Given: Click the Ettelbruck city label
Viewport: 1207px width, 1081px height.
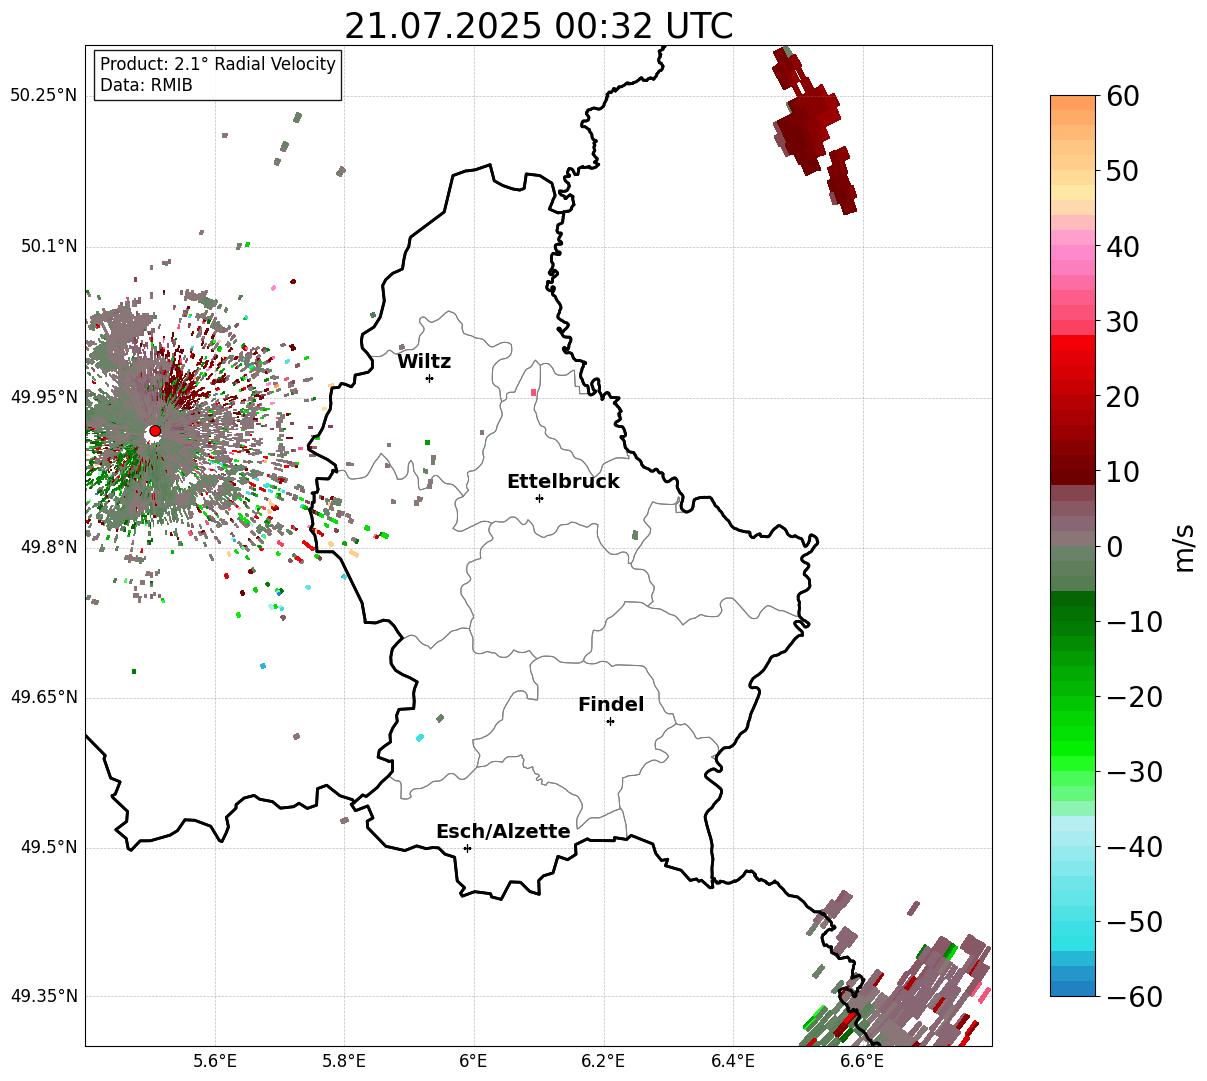Looking at the screenshot, I should 563,482.
